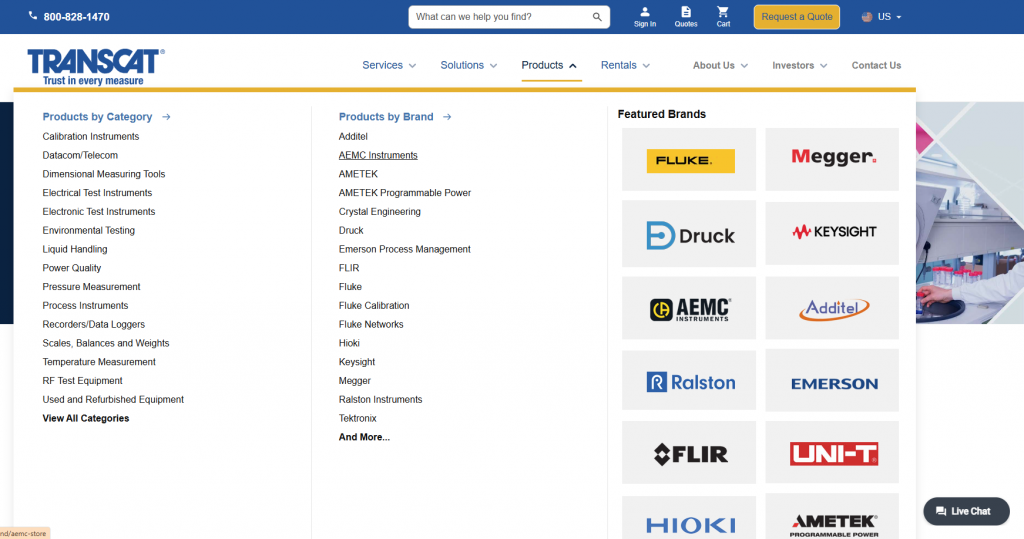1024x539 pixels.
Task: Open Megger featured brand logo
Action: click(x=832, y=159)
